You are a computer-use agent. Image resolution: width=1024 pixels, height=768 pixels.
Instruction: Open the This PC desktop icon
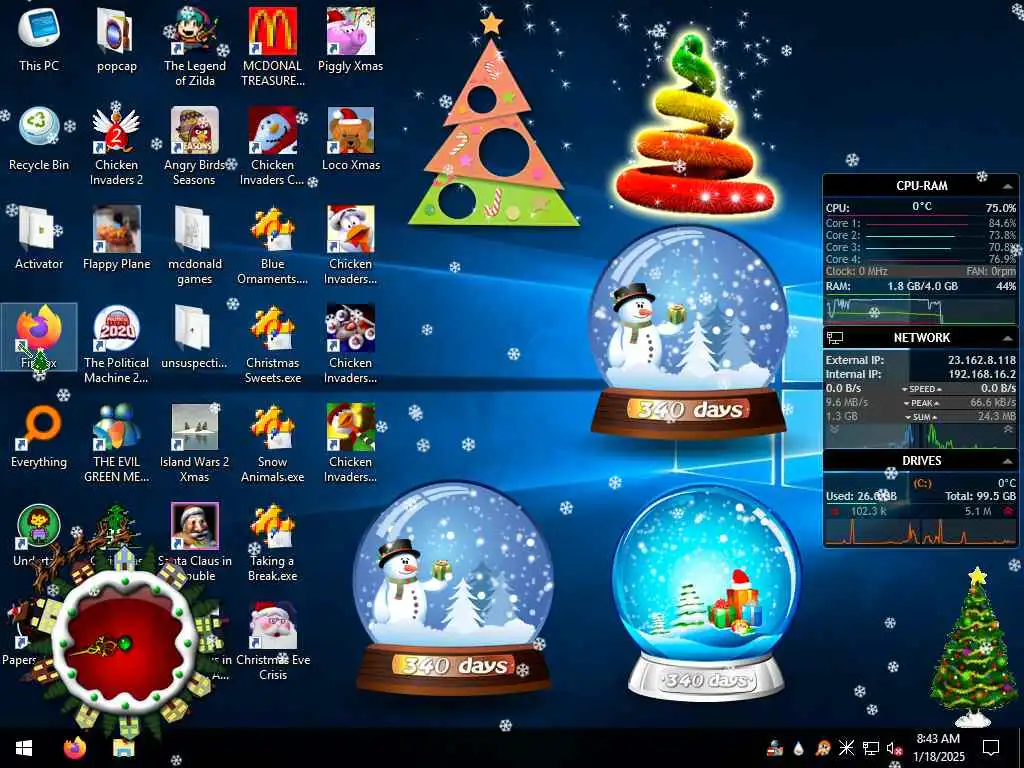(39, 40)
